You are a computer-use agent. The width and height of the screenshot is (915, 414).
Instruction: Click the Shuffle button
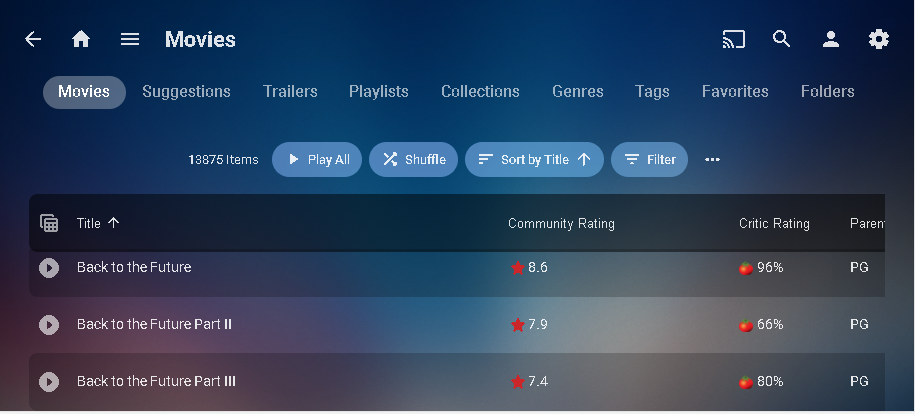pyautogui.click(x=413, y=159)
